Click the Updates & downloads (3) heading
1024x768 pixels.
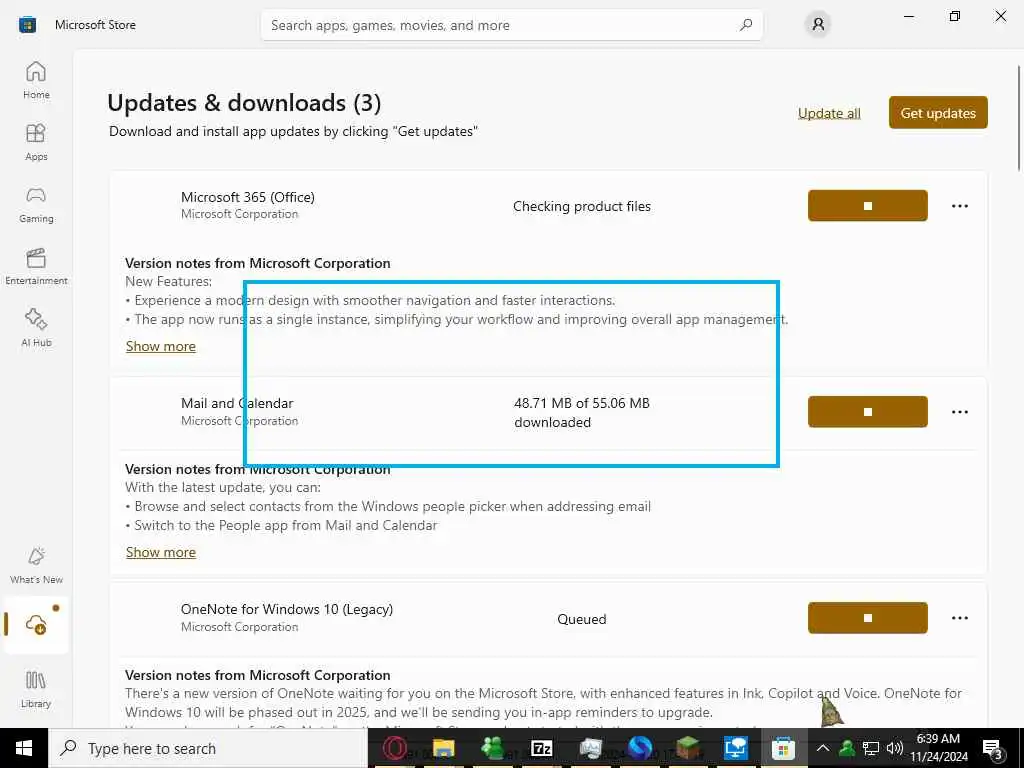244,103
